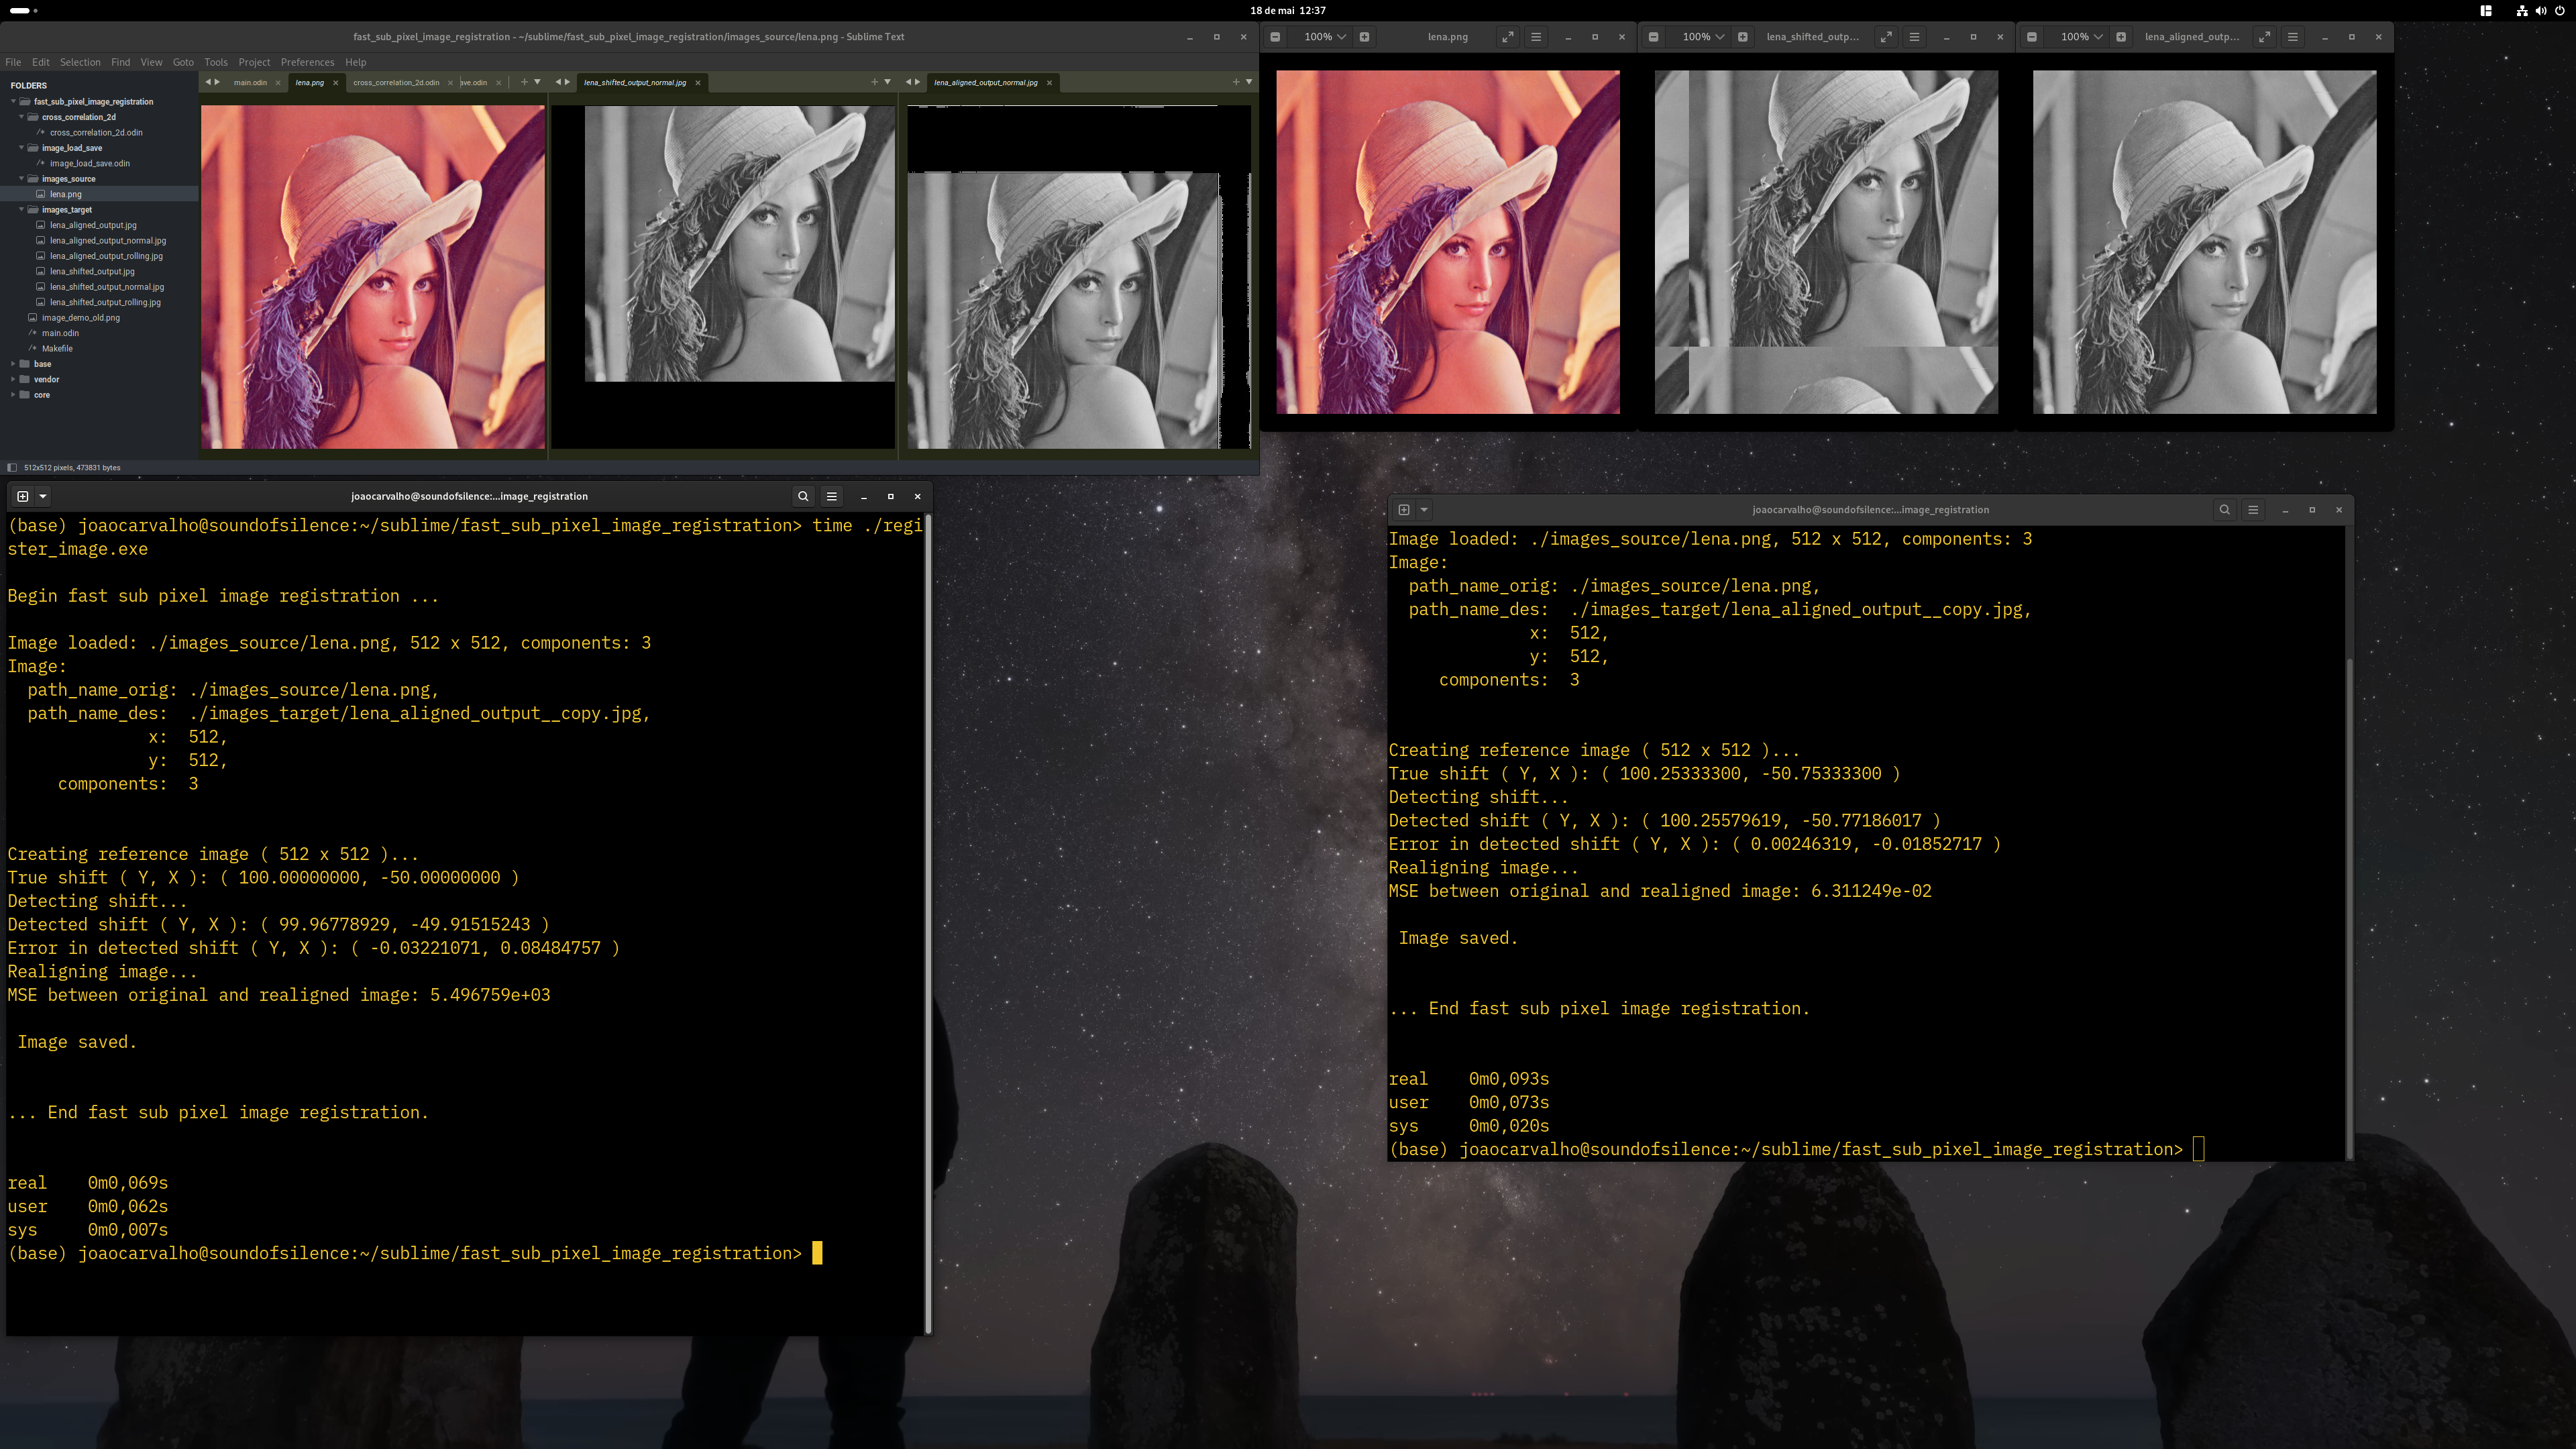Open image_demo_old.png in sidebar
The image size is (2576, 1449).
click(x=80, y=318)
